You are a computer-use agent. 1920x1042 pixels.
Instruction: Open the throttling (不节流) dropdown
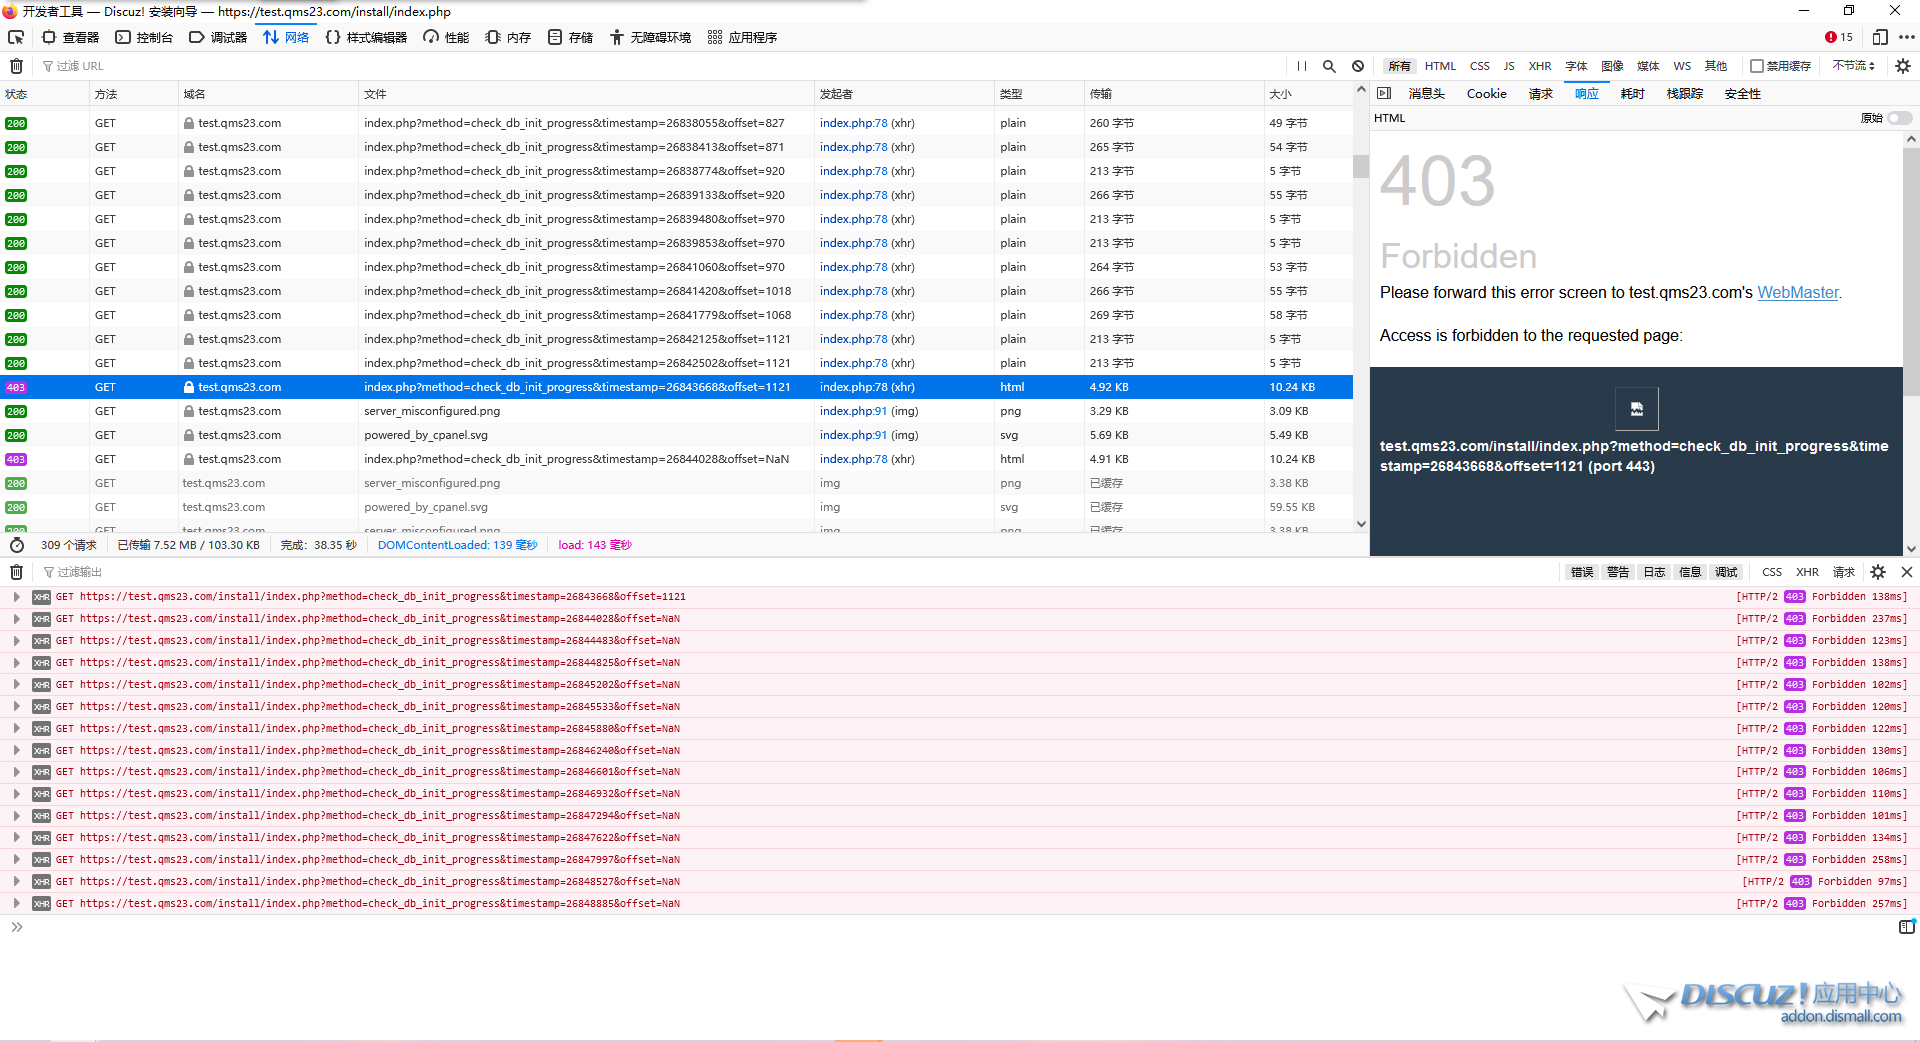[1854, 66]
